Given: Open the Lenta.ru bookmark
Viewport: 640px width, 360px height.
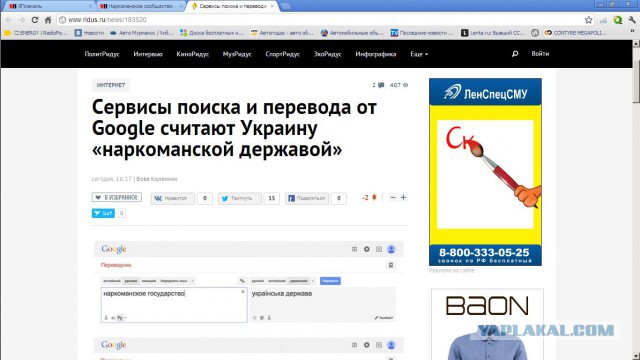Looking at the screenshot, I should click(493, 33).
